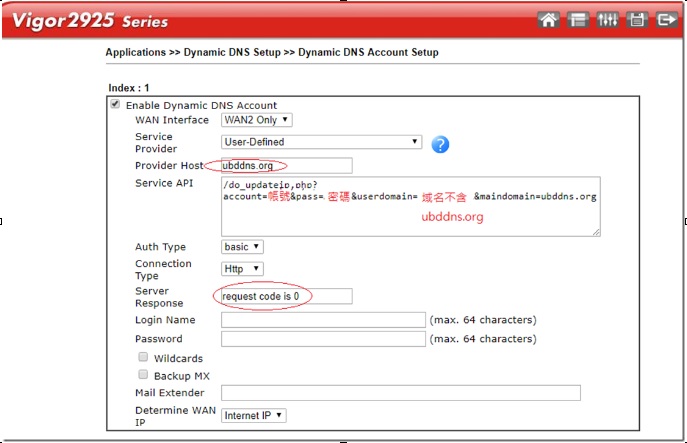Image resolution: width=687 pixels, height=443 pixels.
Task: Toggle Enable Dynamic DNS Account checkbox
Action: coord(115,104)
